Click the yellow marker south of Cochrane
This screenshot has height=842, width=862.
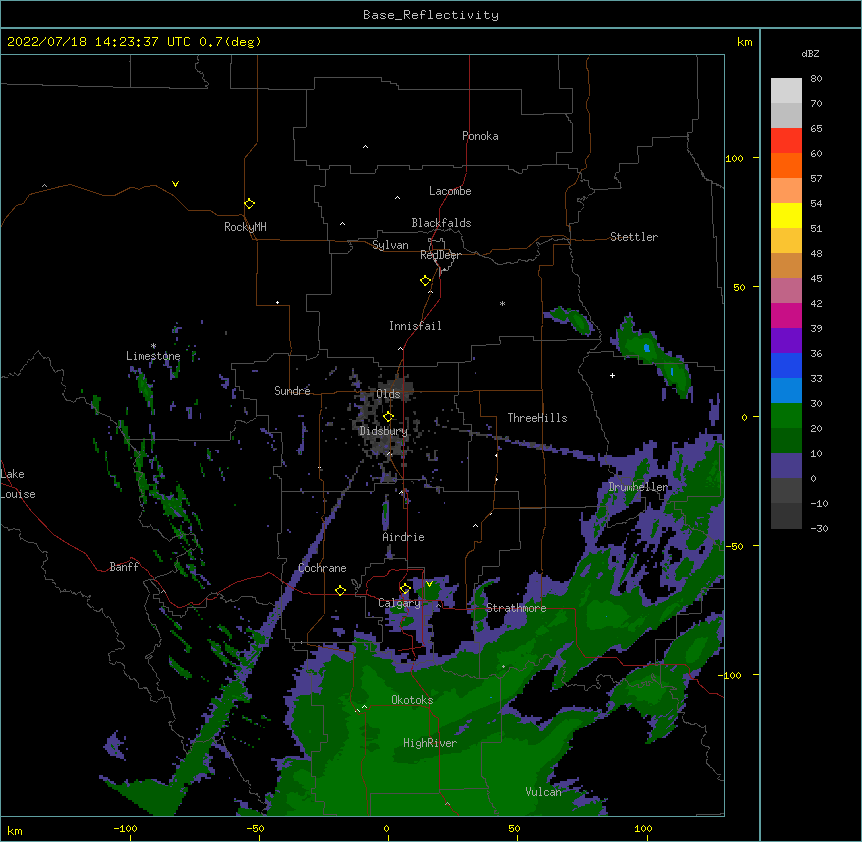(340, 590)
